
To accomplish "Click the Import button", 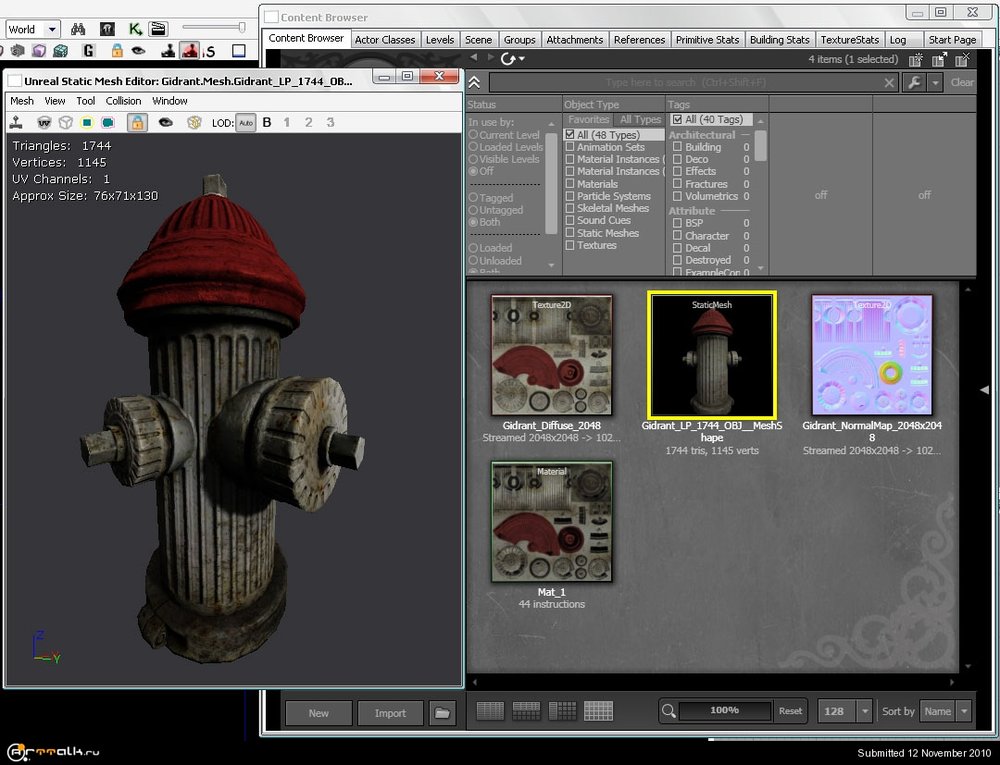I will coord(390,713).
